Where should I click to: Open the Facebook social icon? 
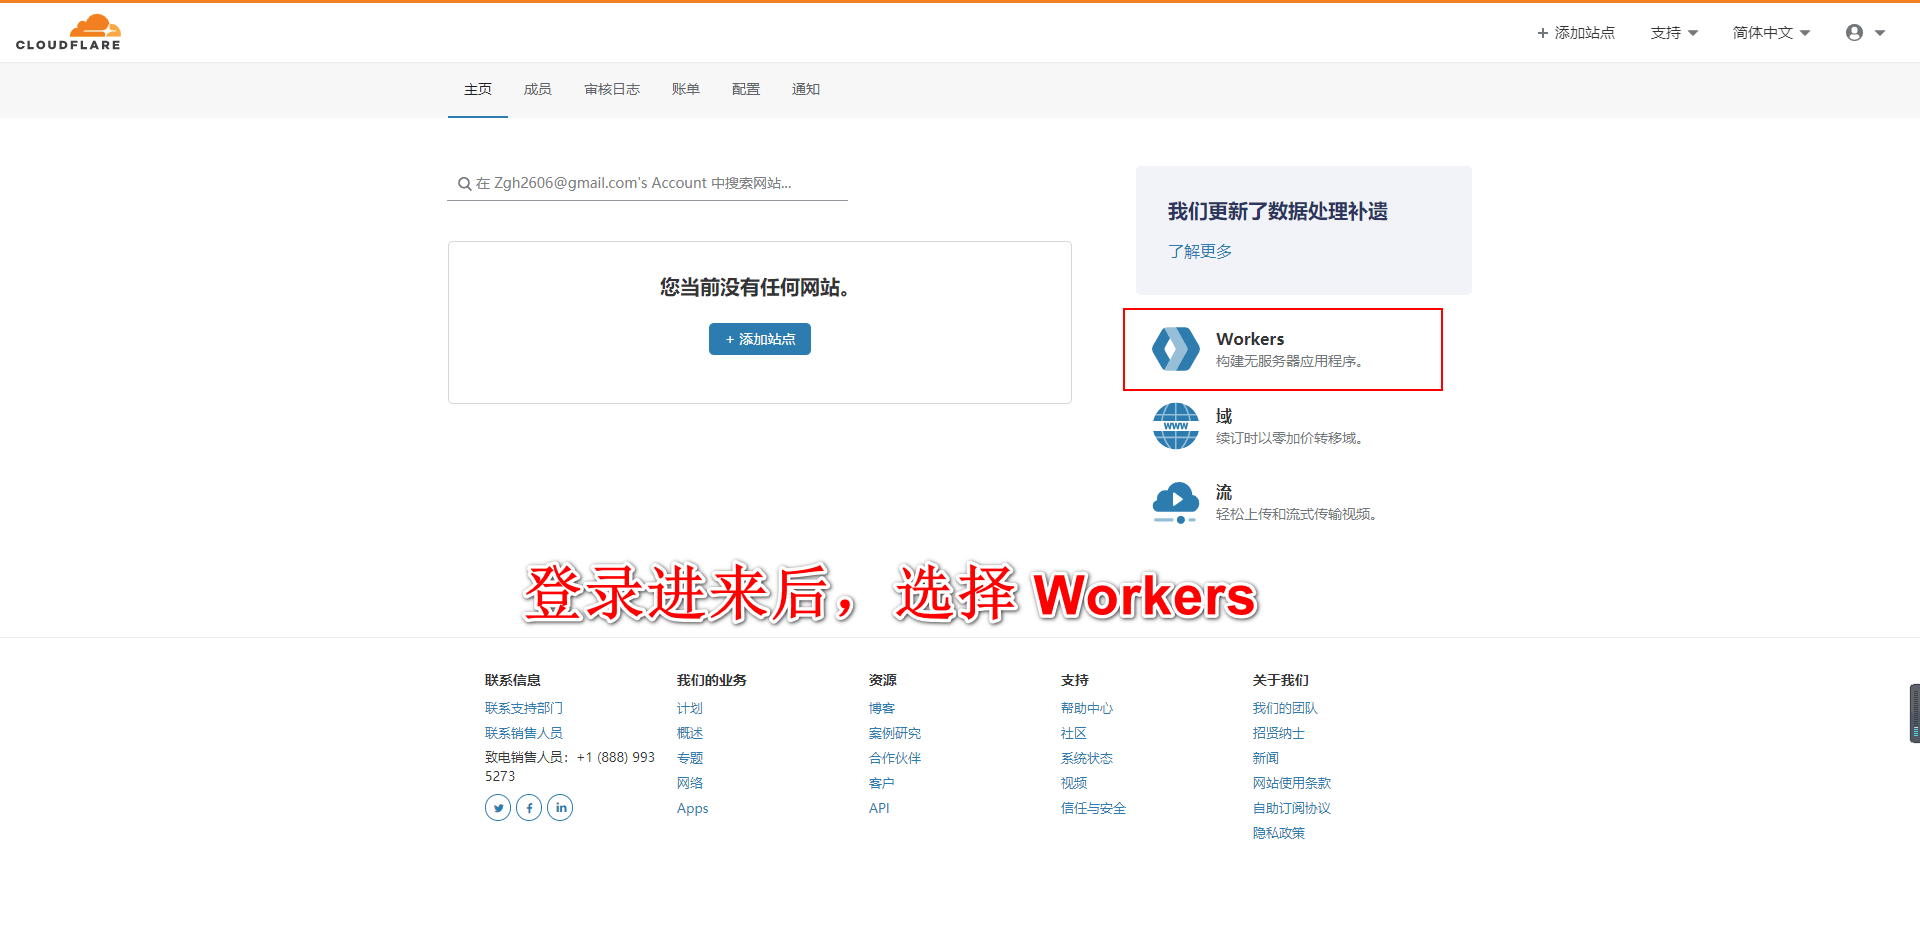(x=529, y=807)
